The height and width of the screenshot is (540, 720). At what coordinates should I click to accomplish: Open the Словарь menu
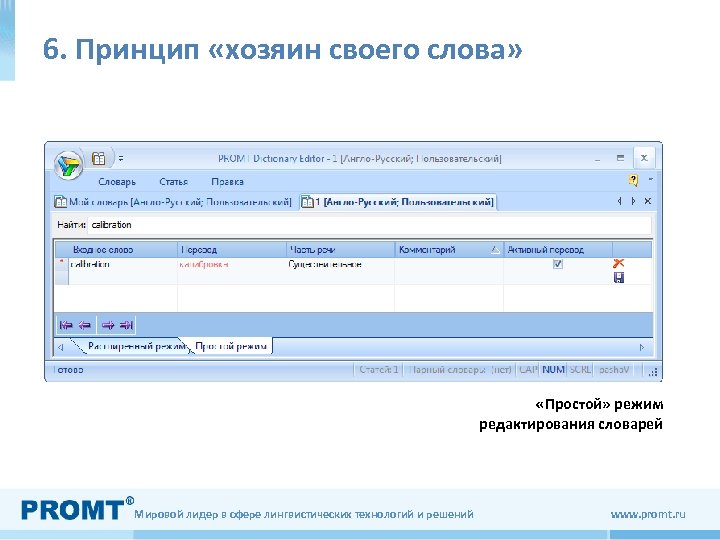pyautogui.click(x=117, y=182)
